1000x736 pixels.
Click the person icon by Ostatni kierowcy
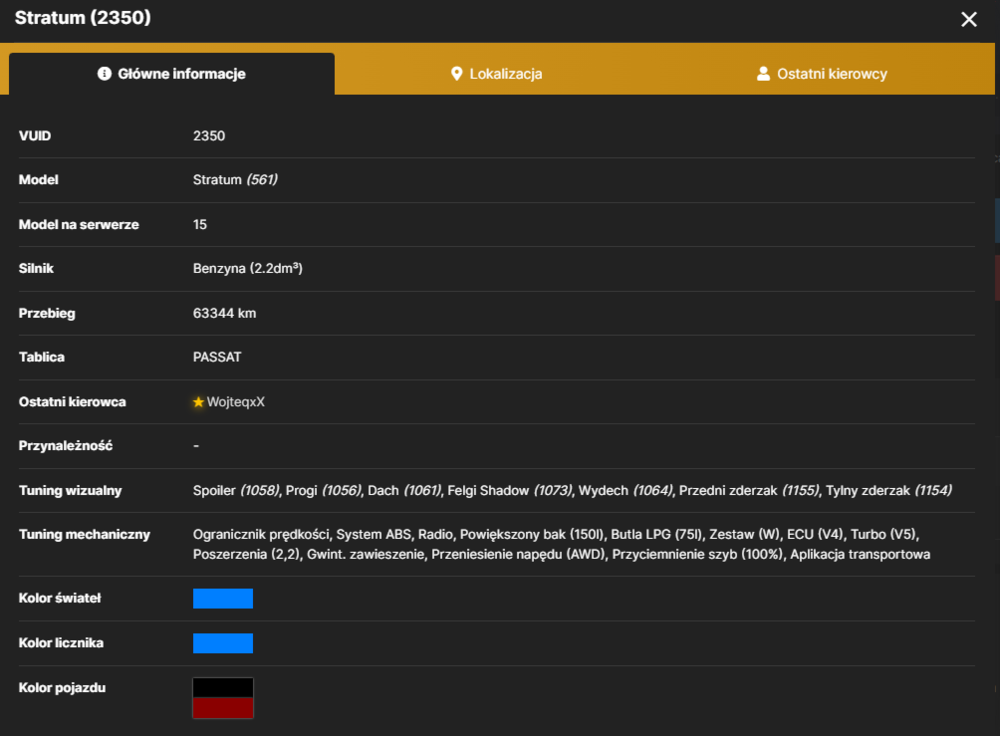pos(763,74)
